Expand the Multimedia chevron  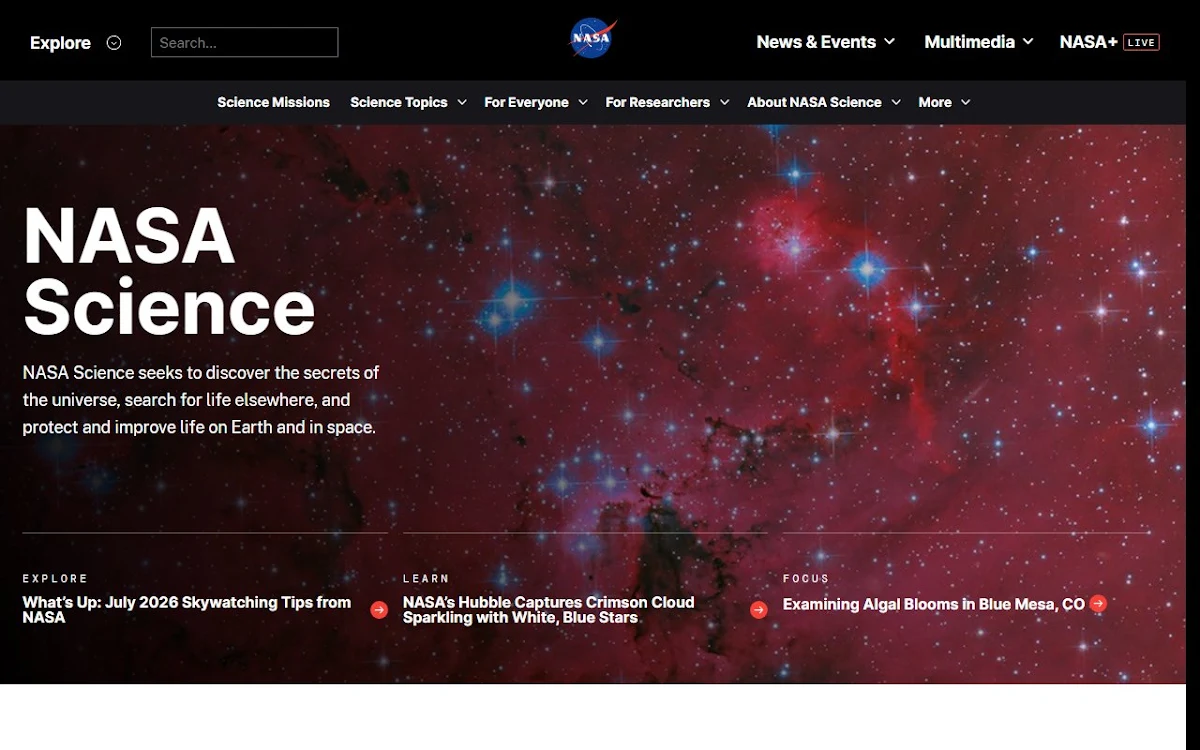tap(1028, 42)
